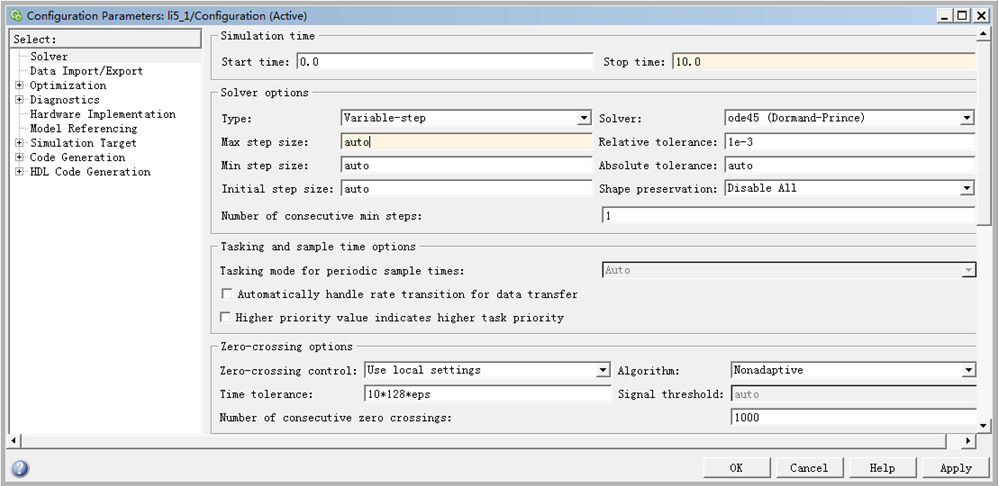Screen dimensions: 998x486
Task: Click the Initial step size field
Action: pos(467,189)
